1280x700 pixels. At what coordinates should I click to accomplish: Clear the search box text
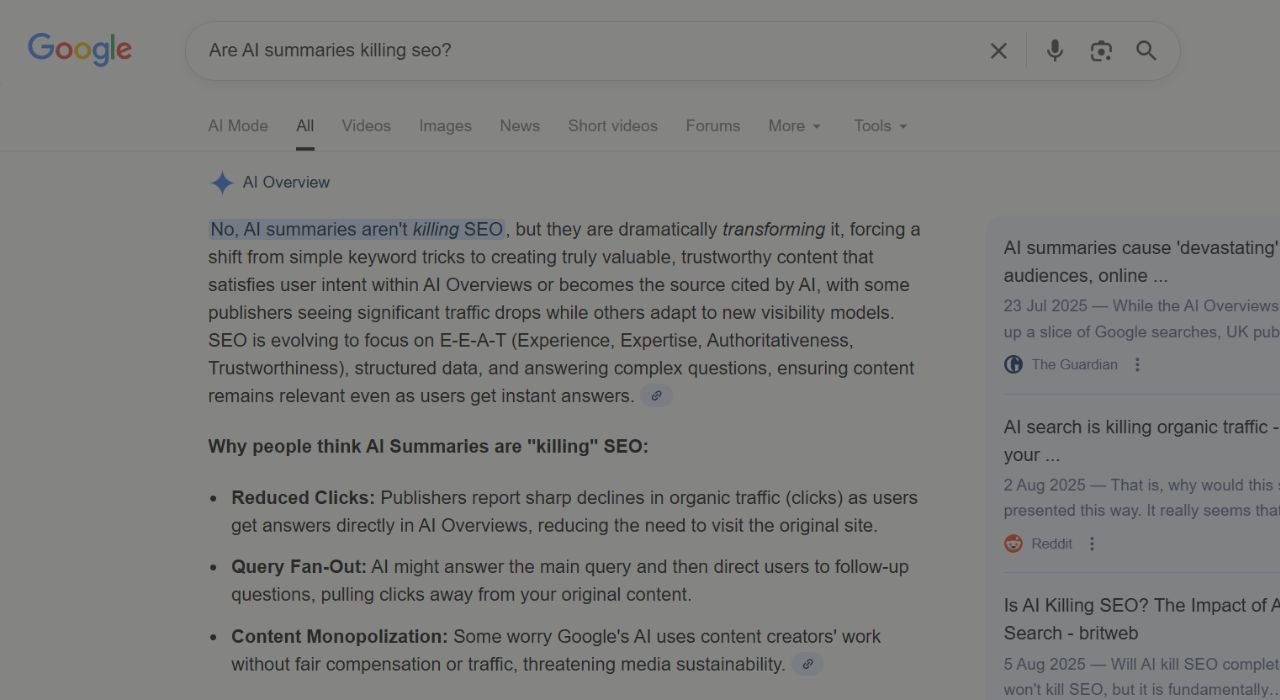pos(998,51)
